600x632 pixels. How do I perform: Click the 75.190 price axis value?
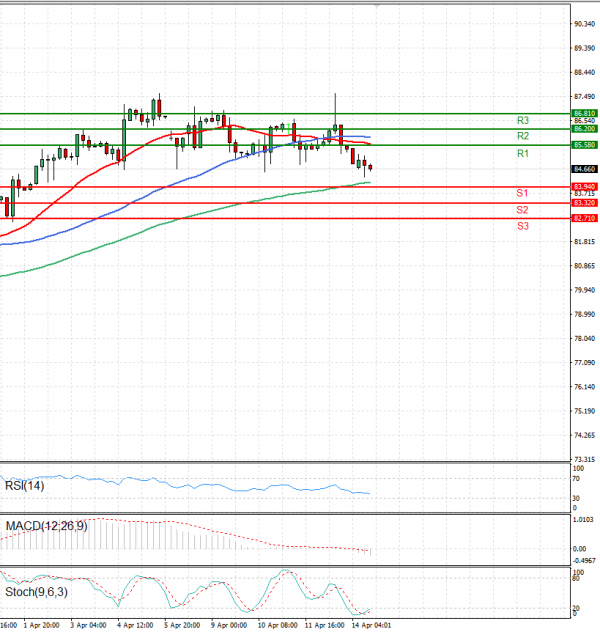[x=584, y=411]
